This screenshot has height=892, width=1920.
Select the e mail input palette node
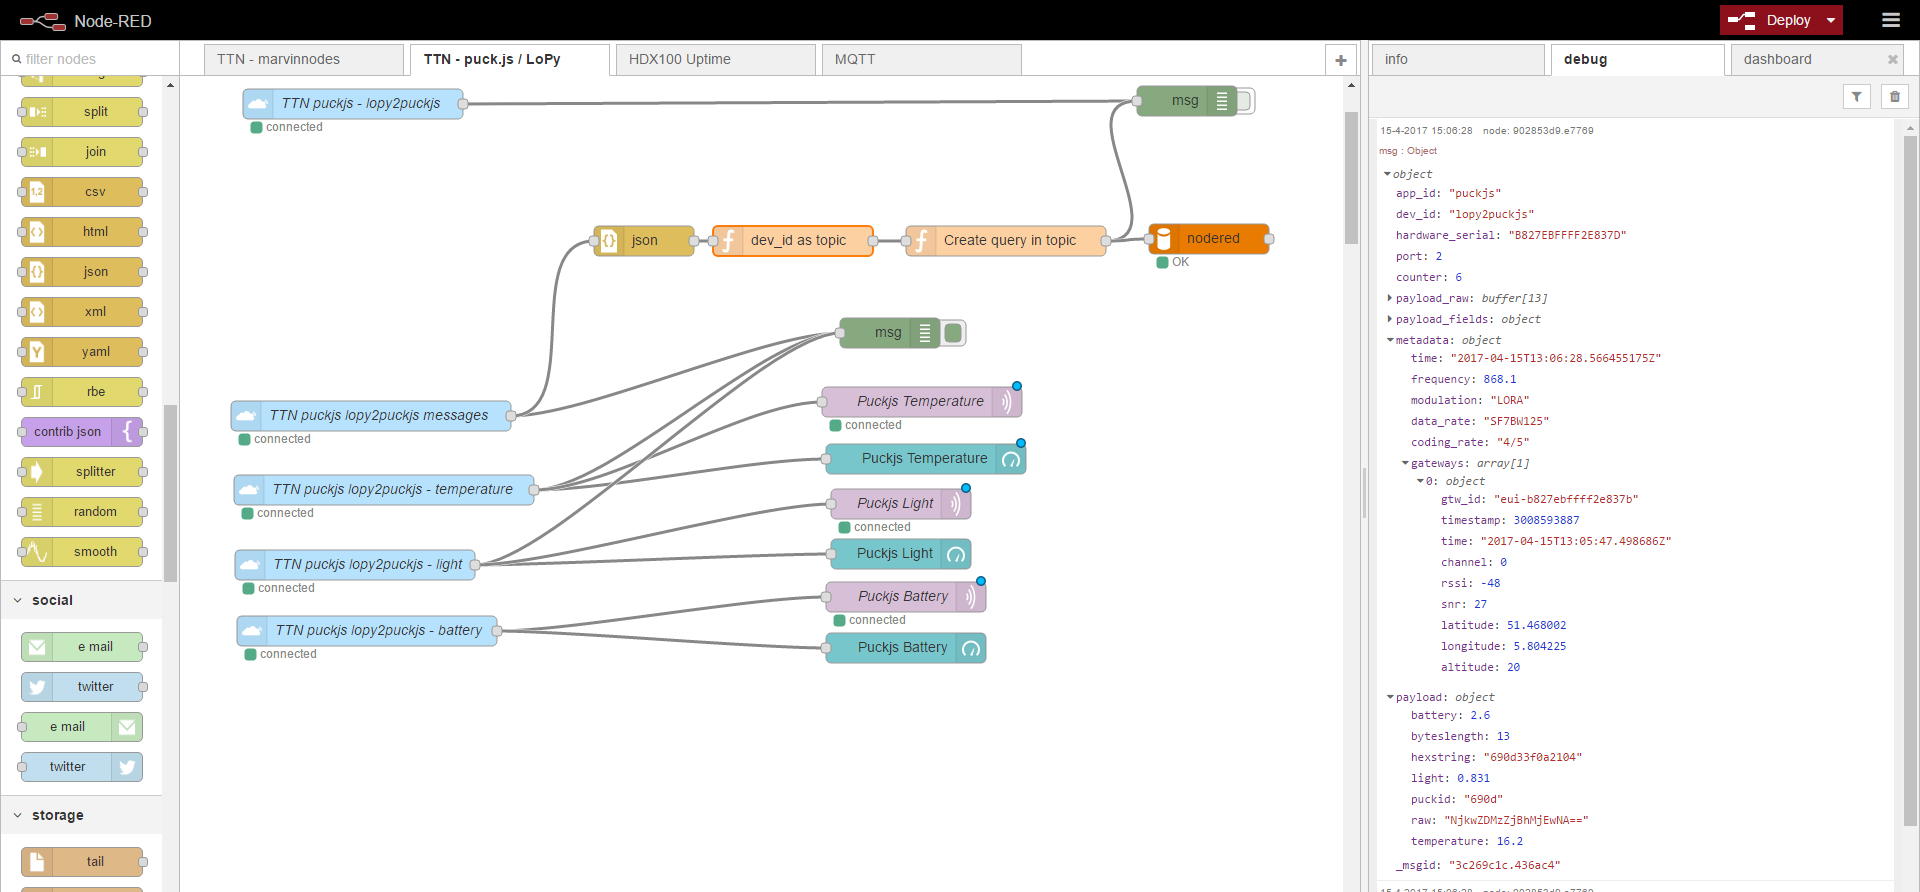tap(82, 647)
